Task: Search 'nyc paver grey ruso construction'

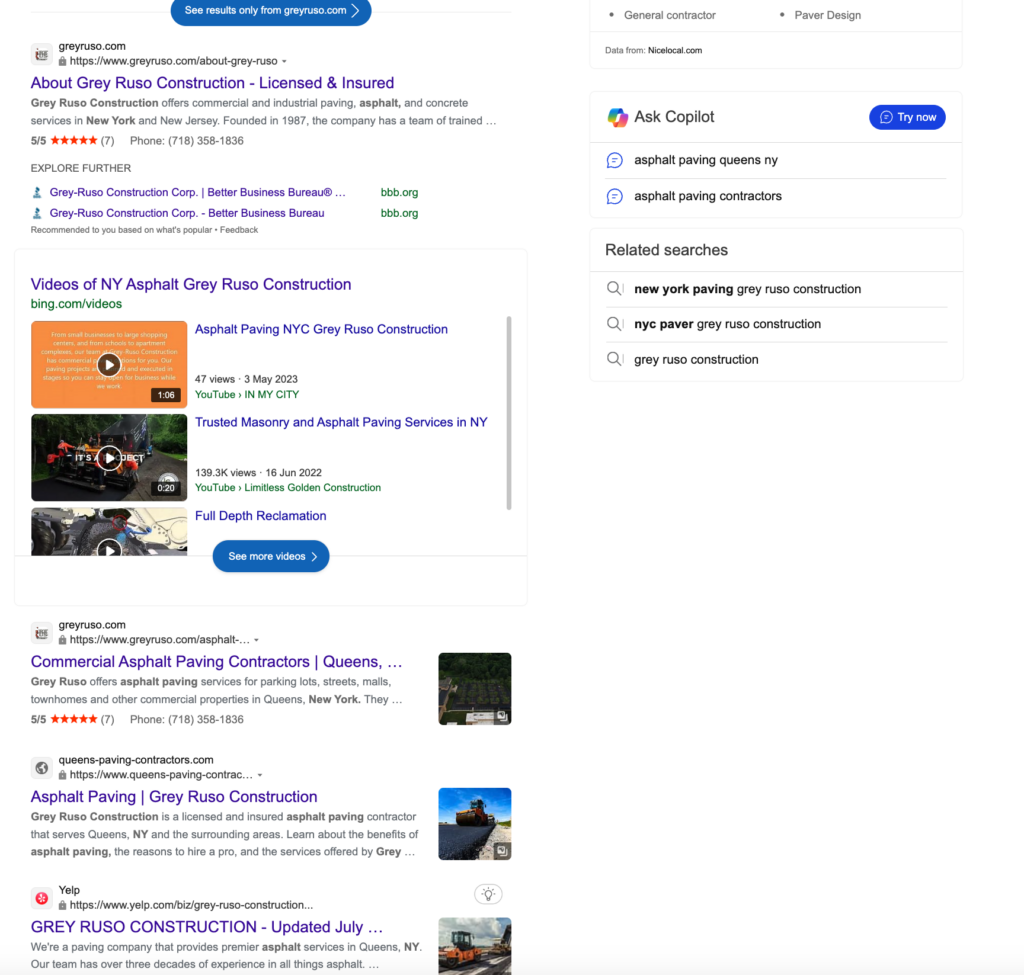Action: [728, 324]
